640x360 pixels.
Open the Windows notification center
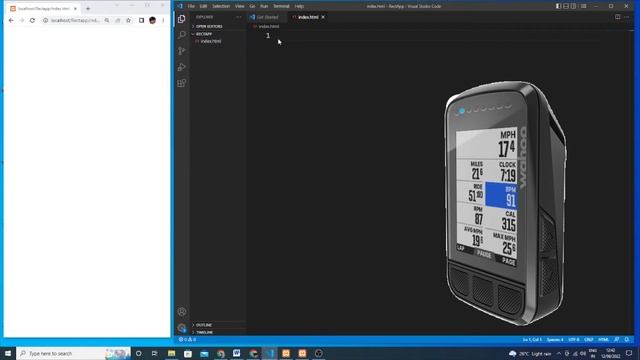pos(629,353)
